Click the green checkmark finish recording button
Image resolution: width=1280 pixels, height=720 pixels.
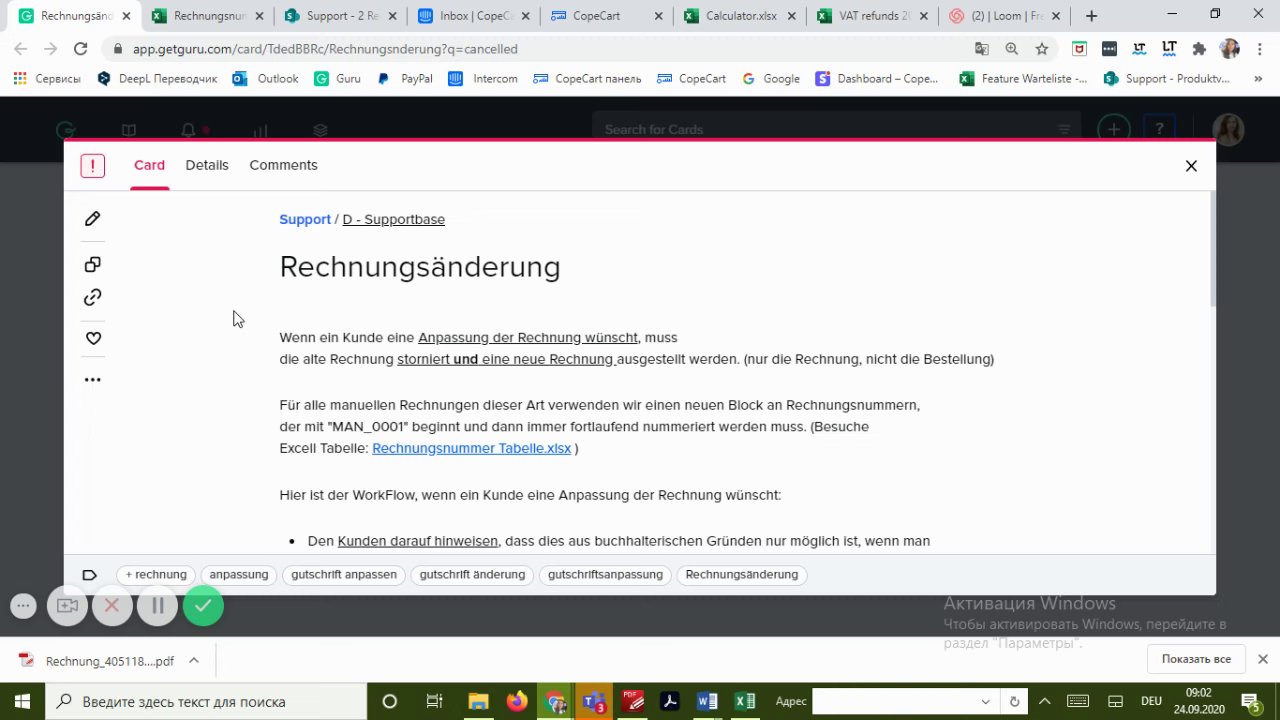[x=203, y=605]
